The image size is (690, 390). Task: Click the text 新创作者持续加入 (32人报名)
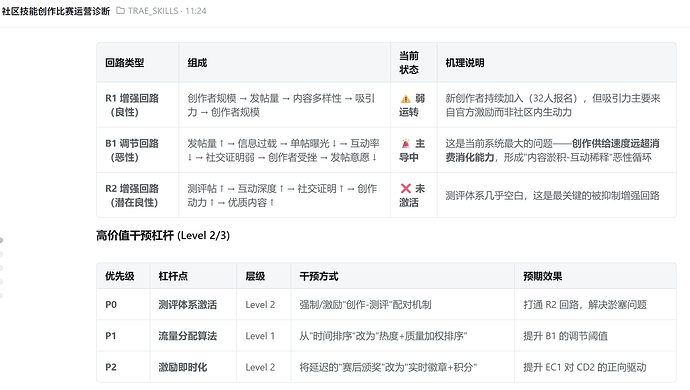click(x=513, y=98)
